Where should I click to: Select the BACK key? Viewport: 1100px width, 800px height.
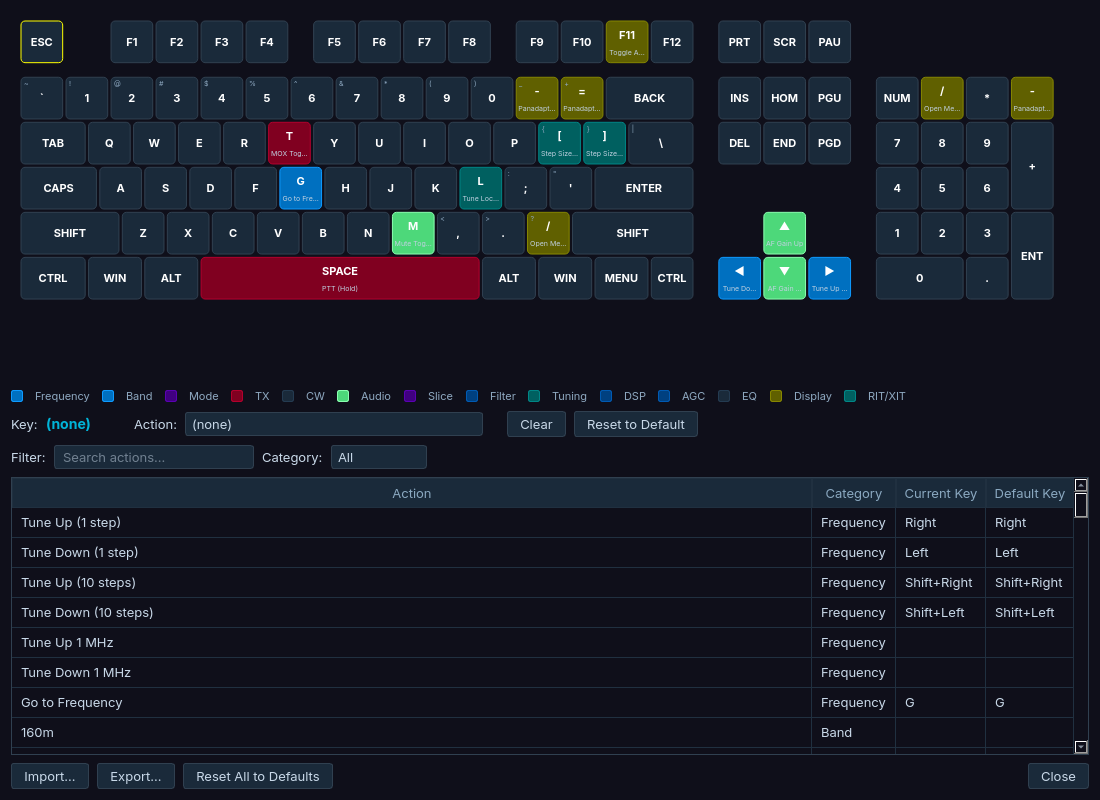tap(650, 98)
